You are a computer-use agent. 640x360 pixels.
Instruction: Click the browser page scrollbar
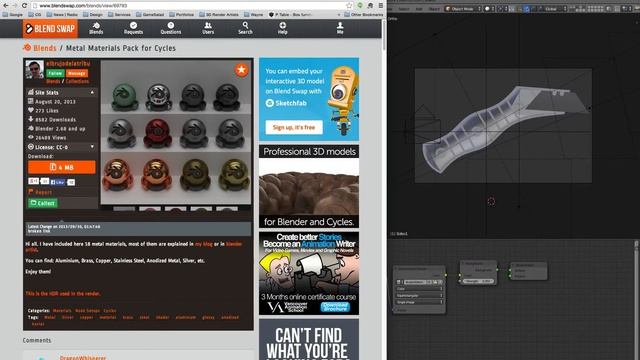[x=384, y=35]
